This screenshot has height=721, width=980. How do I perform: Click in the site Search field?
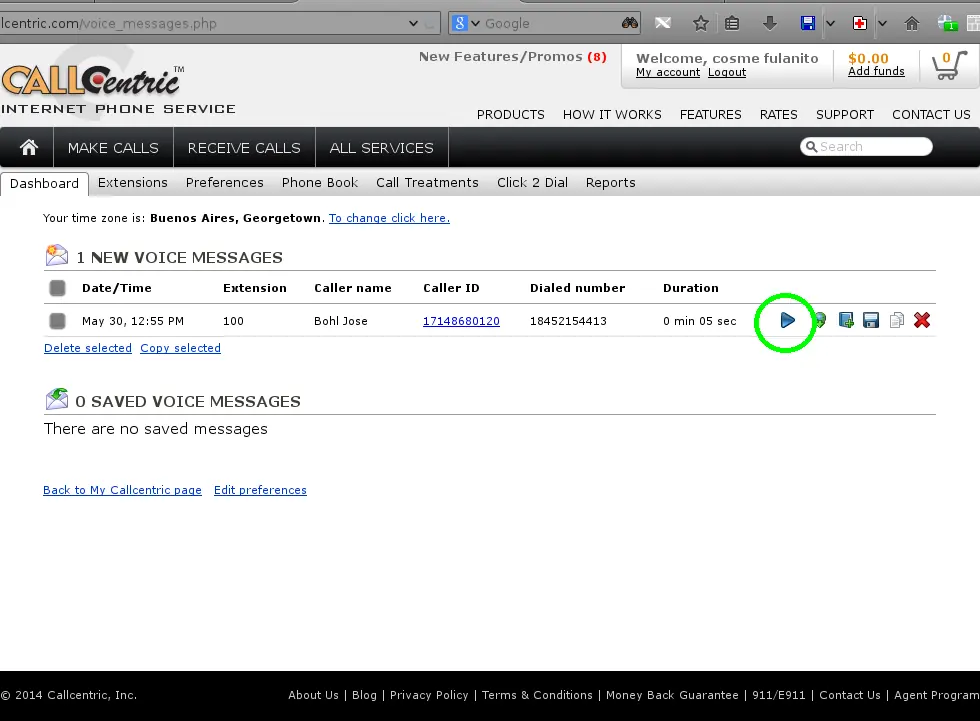(x=866, y=147)
